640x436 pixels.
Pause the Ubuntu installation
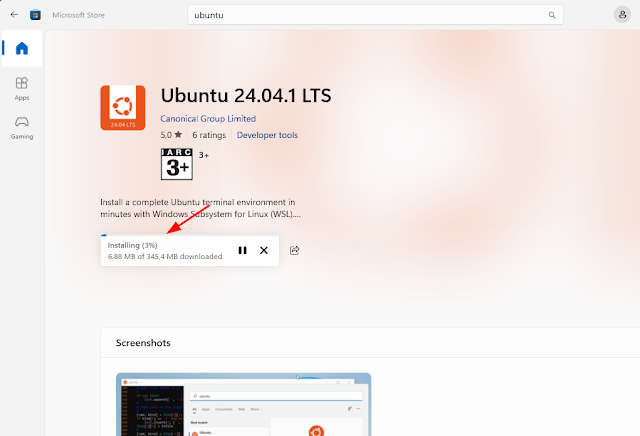242,250
